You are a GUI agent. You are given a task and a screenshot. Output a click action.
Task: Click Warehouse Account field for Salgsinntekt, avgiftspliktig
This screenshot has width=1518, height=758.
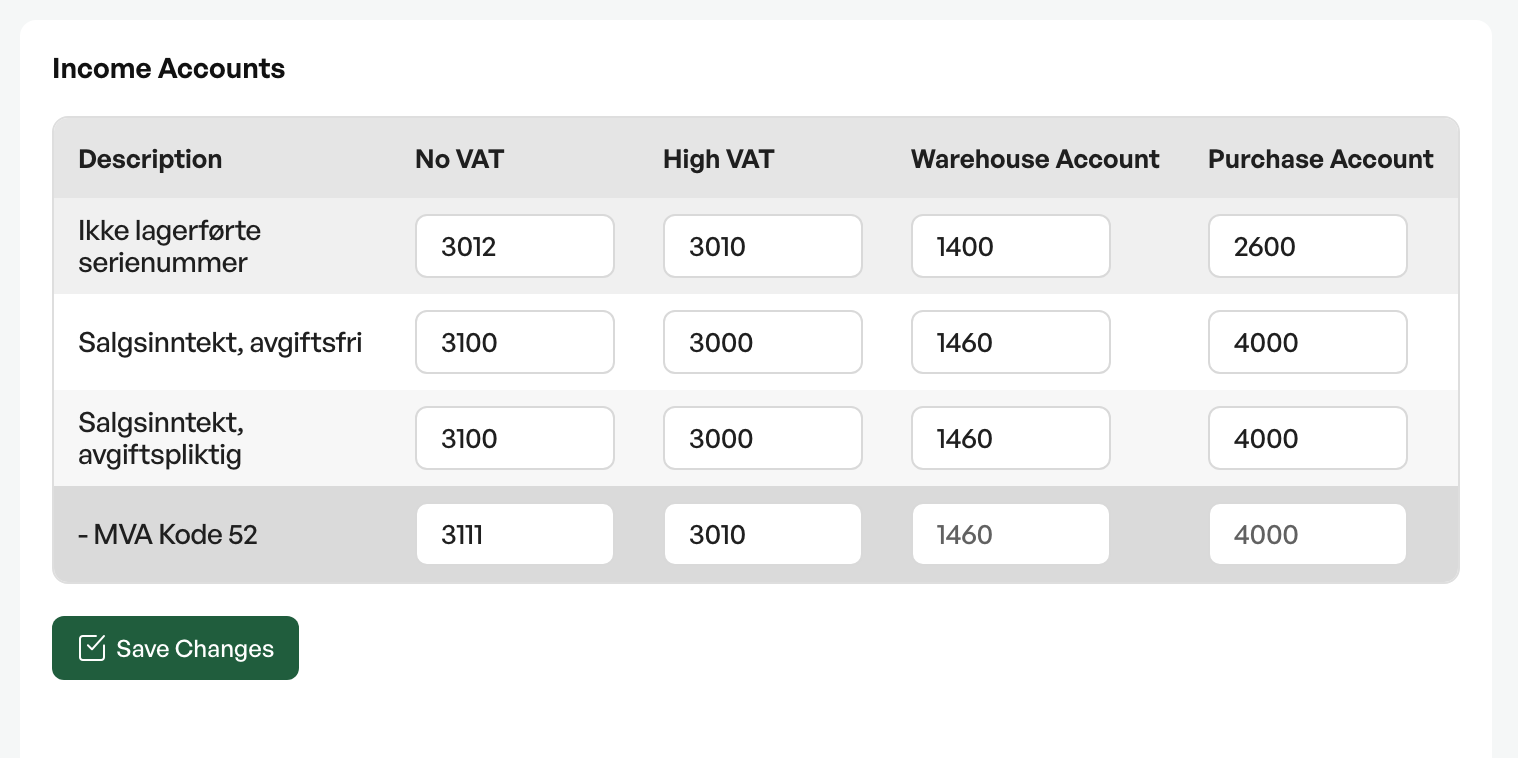[1011, 438]
